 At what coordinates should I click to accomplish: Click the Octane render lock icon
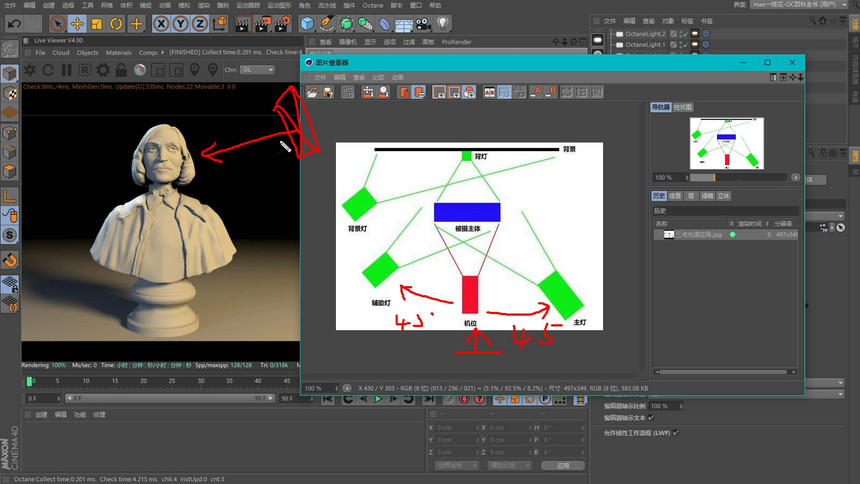click(120, 70)
